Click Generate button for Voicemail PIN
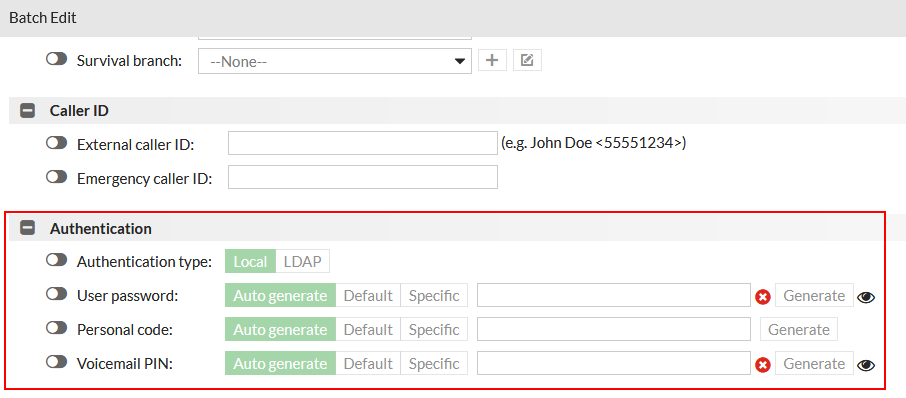 point(814,364)
